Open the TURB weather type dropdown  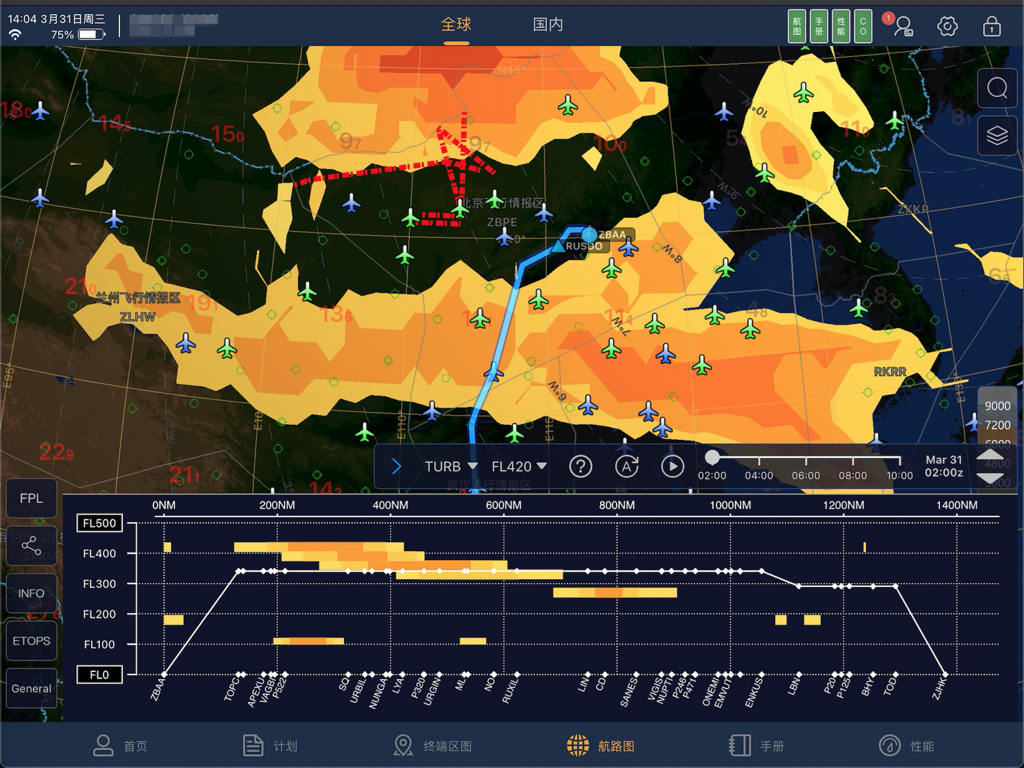point(448,466)
